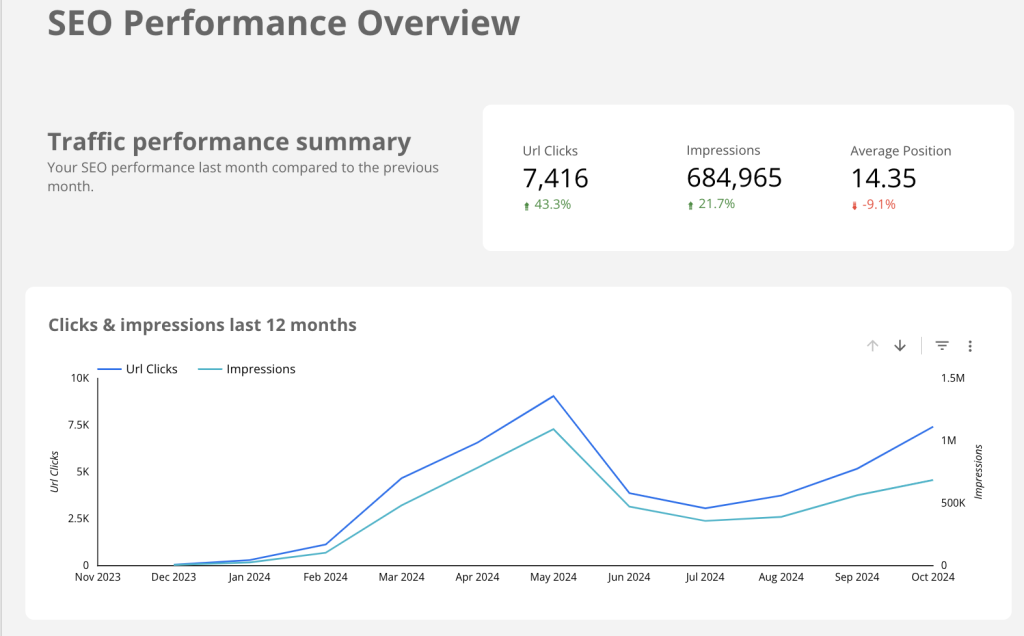This screenshot has width=1024, height=636.
Task: Click the rotated Impressions right axis title
Action: (x=979, y=471)
